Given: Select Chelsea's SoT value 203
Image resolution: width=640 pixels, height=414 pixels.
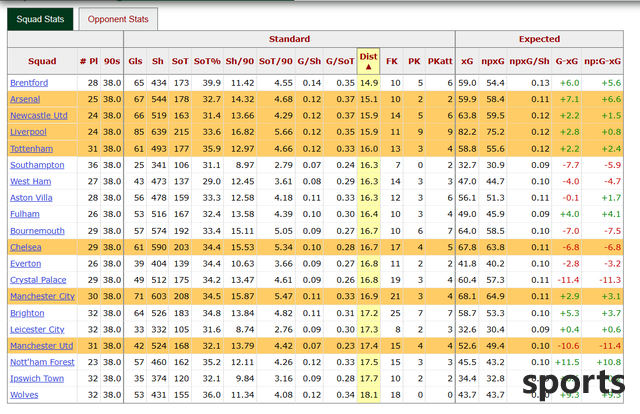Looking at the screenshot, I should (x=182, y=247).
